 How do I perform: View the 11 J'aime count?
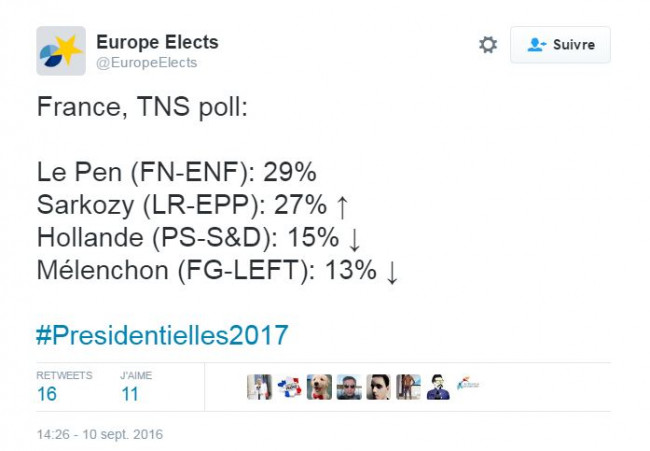(130, 394)
